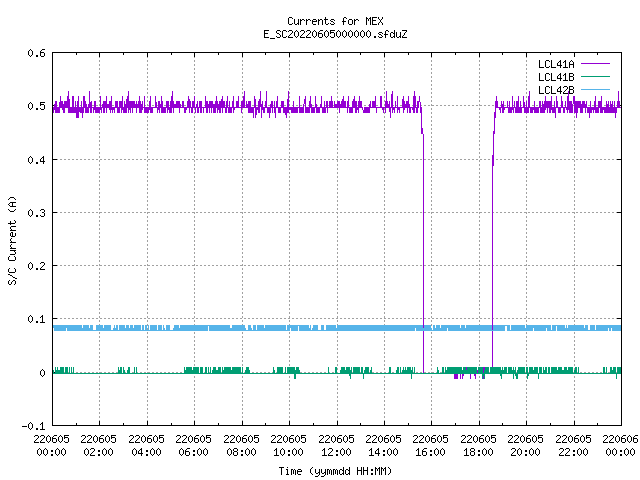Click the -0.1 y-axis tick value

(x=33, y=426)
